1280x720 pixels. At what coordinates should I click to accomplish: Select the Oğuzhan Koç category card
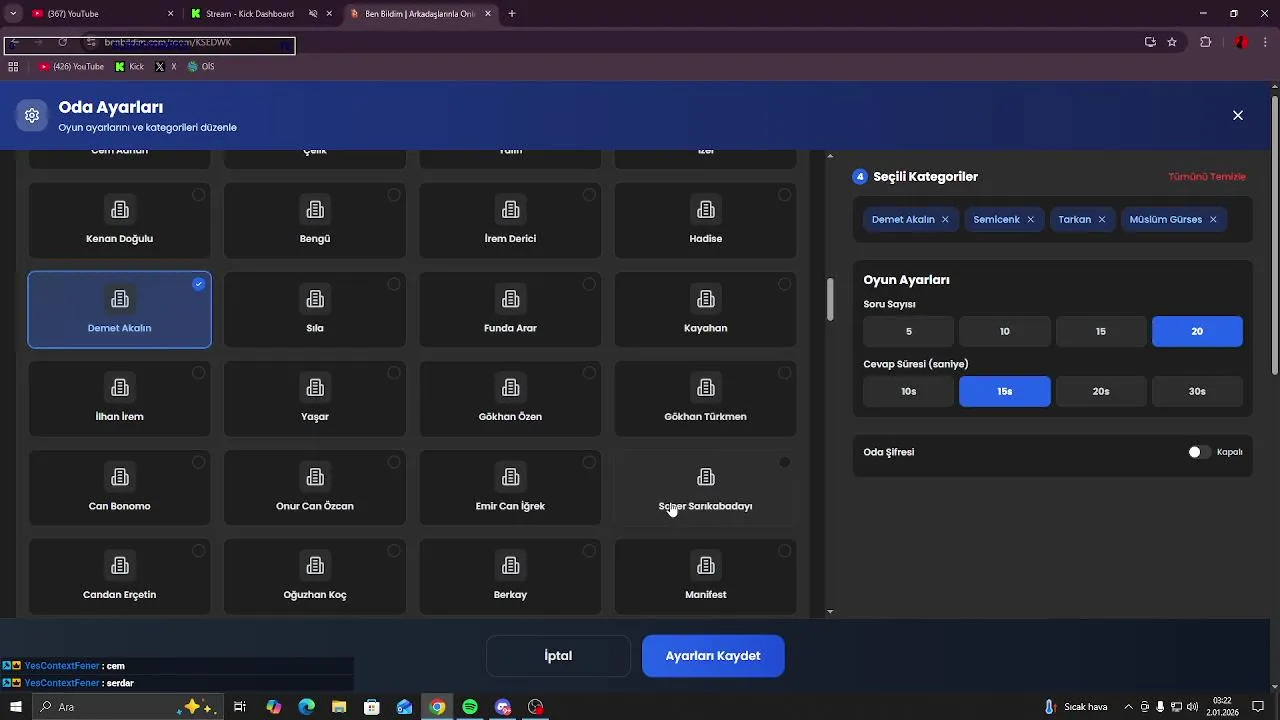[315, 577]
